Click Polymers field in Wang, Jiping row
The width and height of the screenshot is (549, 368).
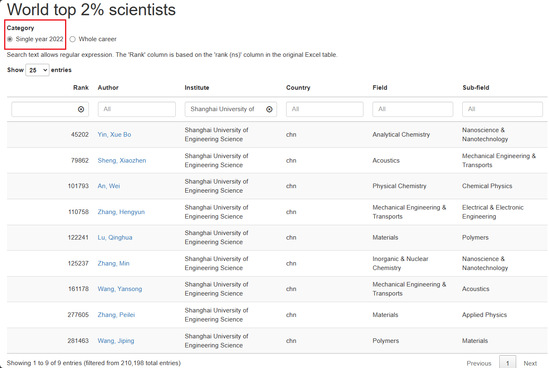(386, 341)
